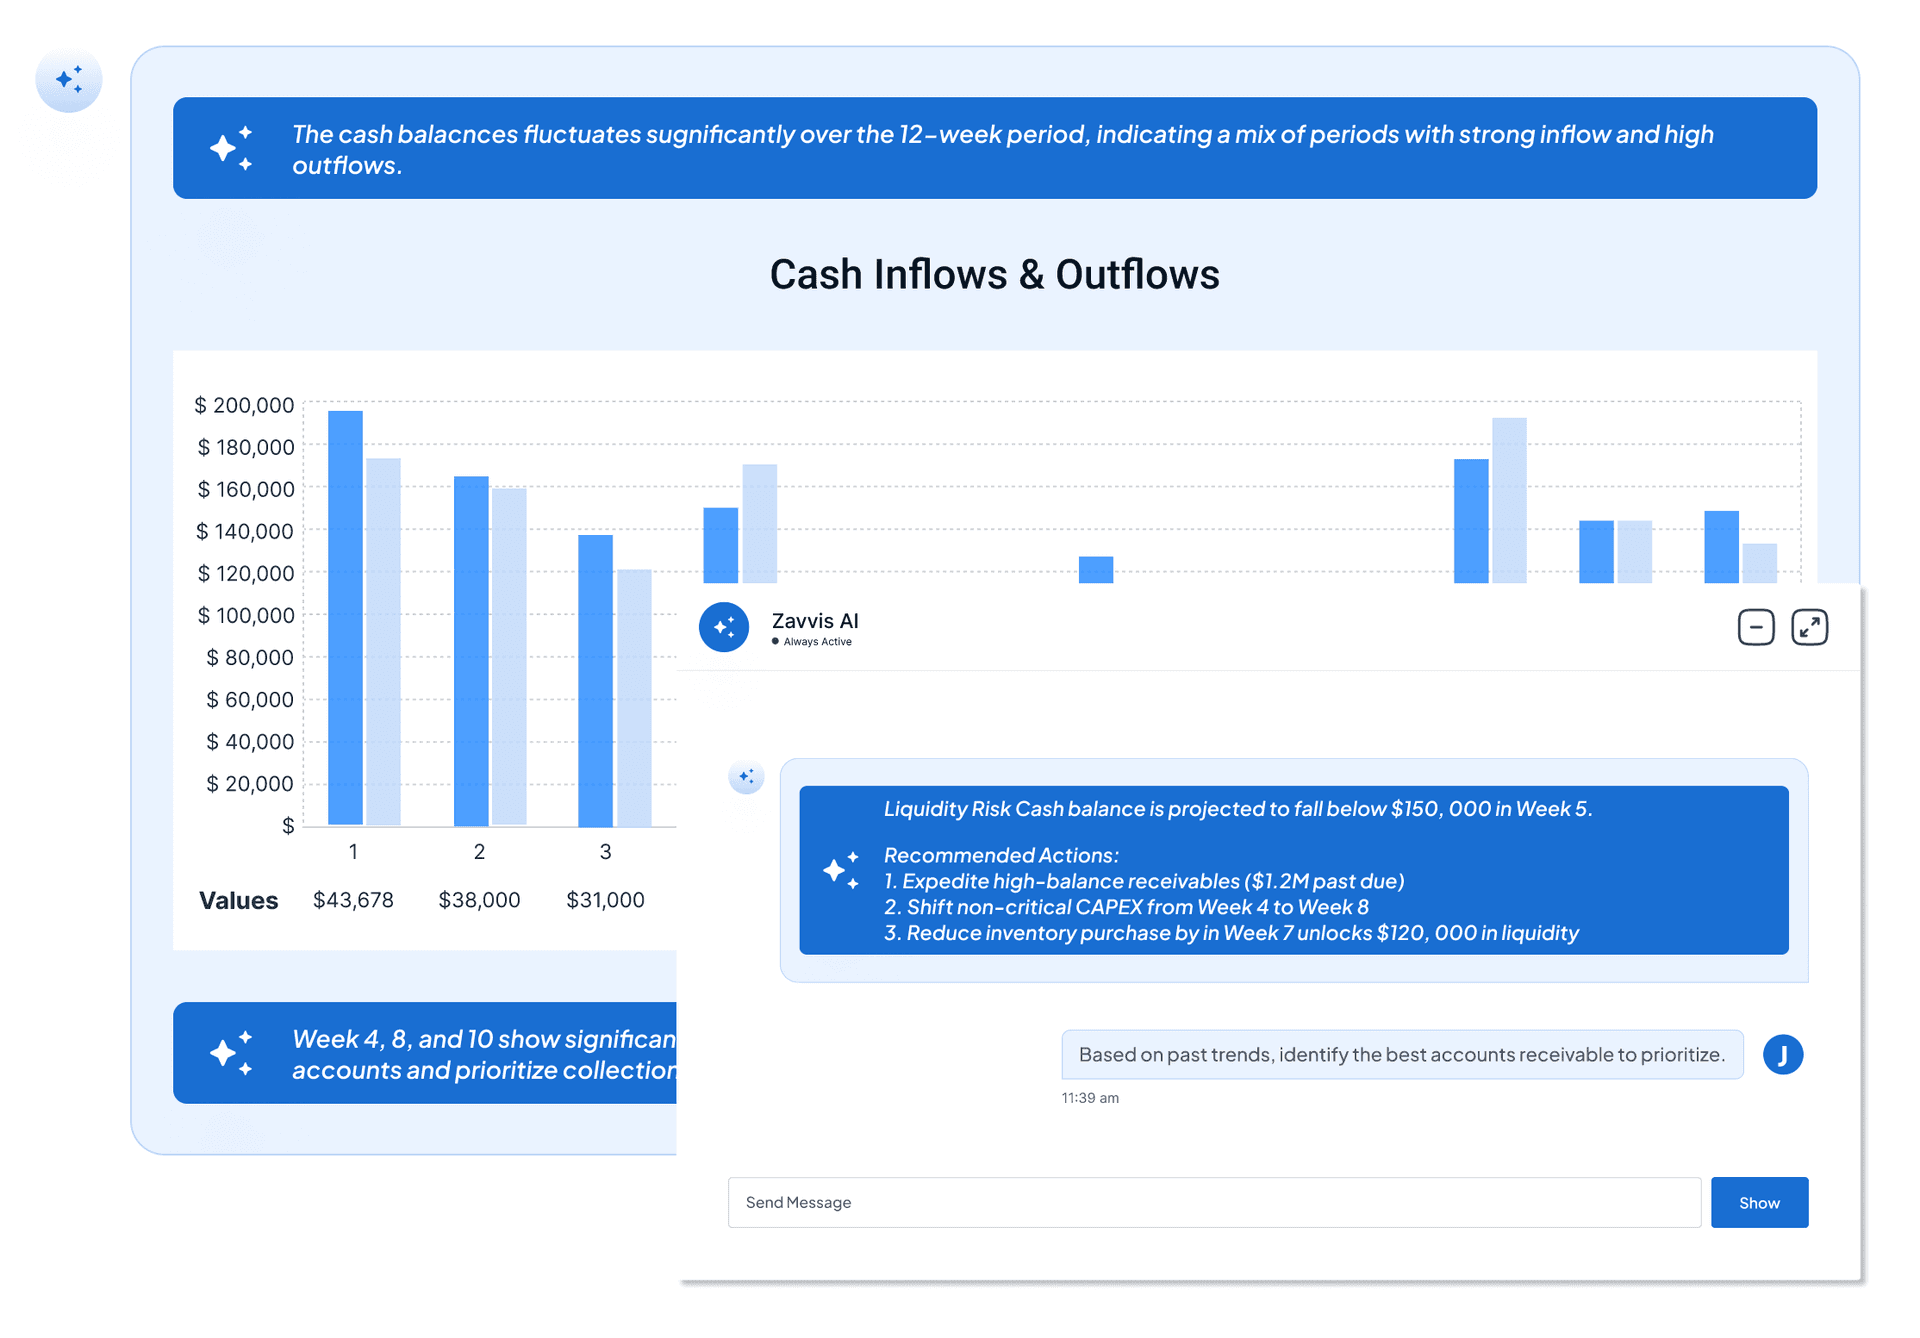This screenshot has height=1338, width=1920.
Task: Minimize the Zavvis AI chat panel
Action: 1755,627
